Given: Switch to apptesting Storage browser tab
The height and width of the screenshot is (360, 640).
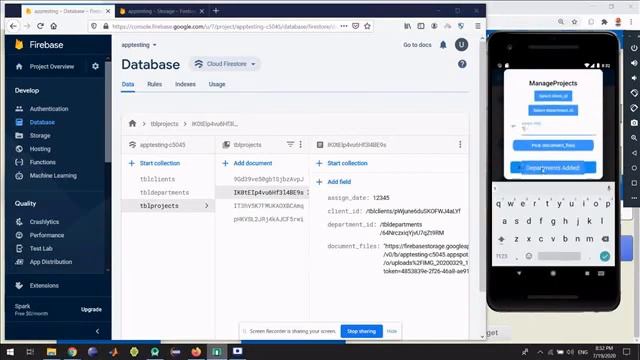Looking at the screenshot, I should (x=162, y=11).
